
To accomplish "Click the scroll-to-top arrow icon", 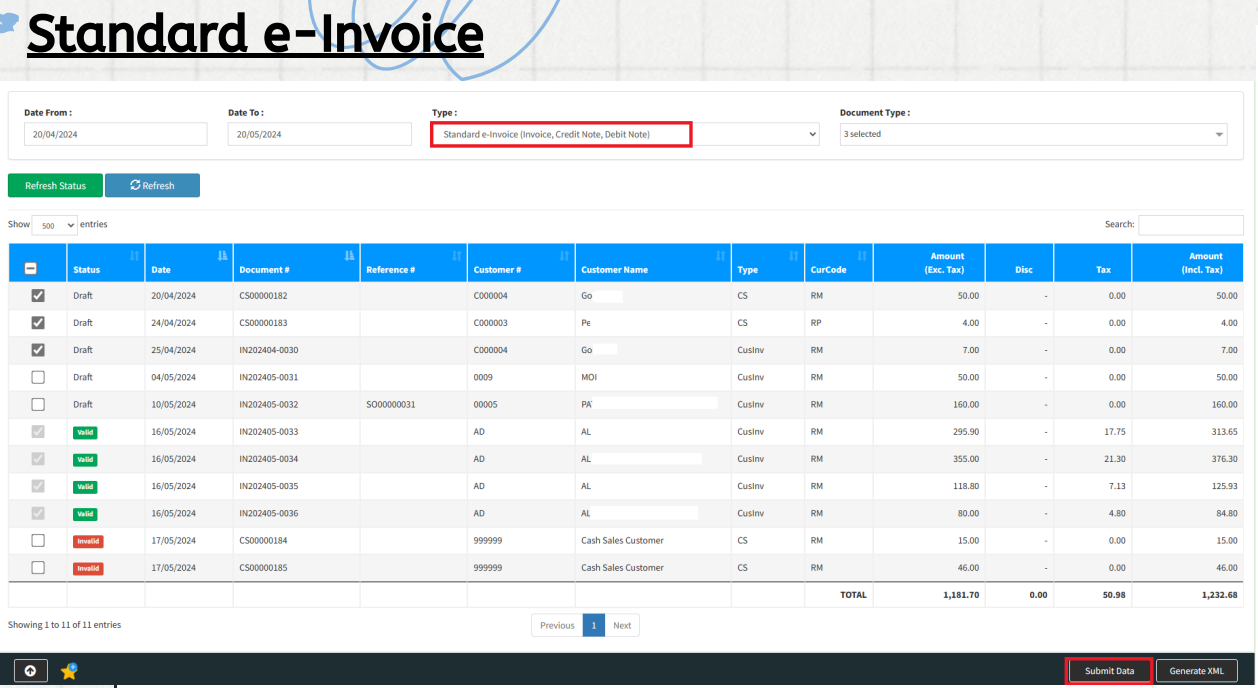I will point(30,671).
